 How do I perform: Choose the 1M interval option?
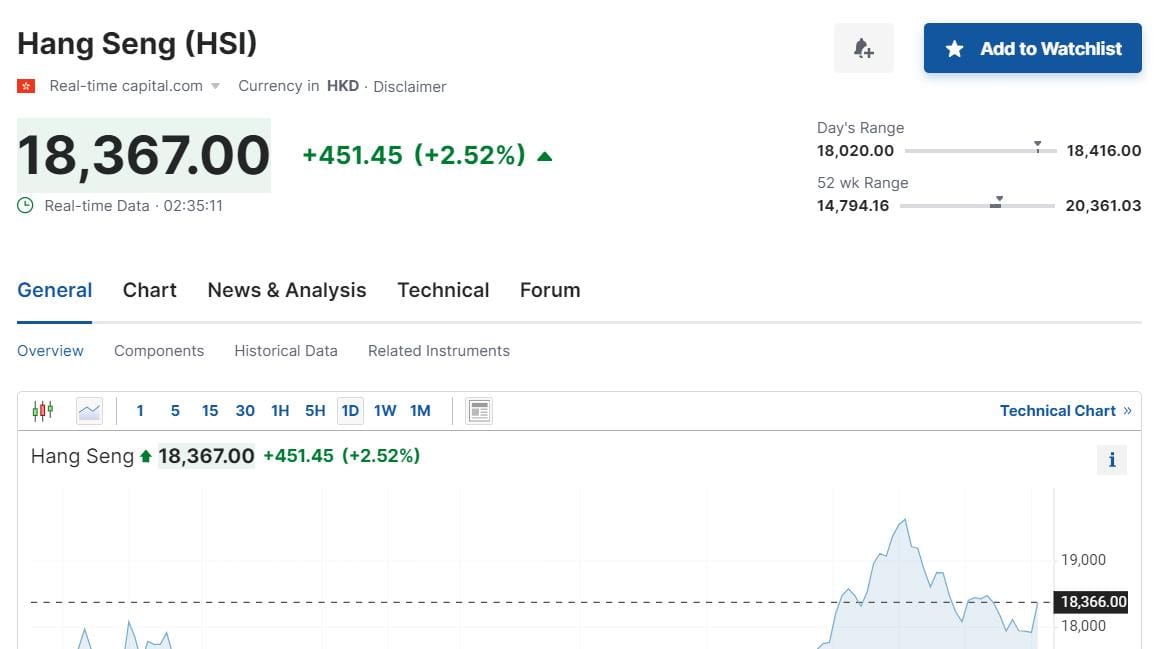420,410
